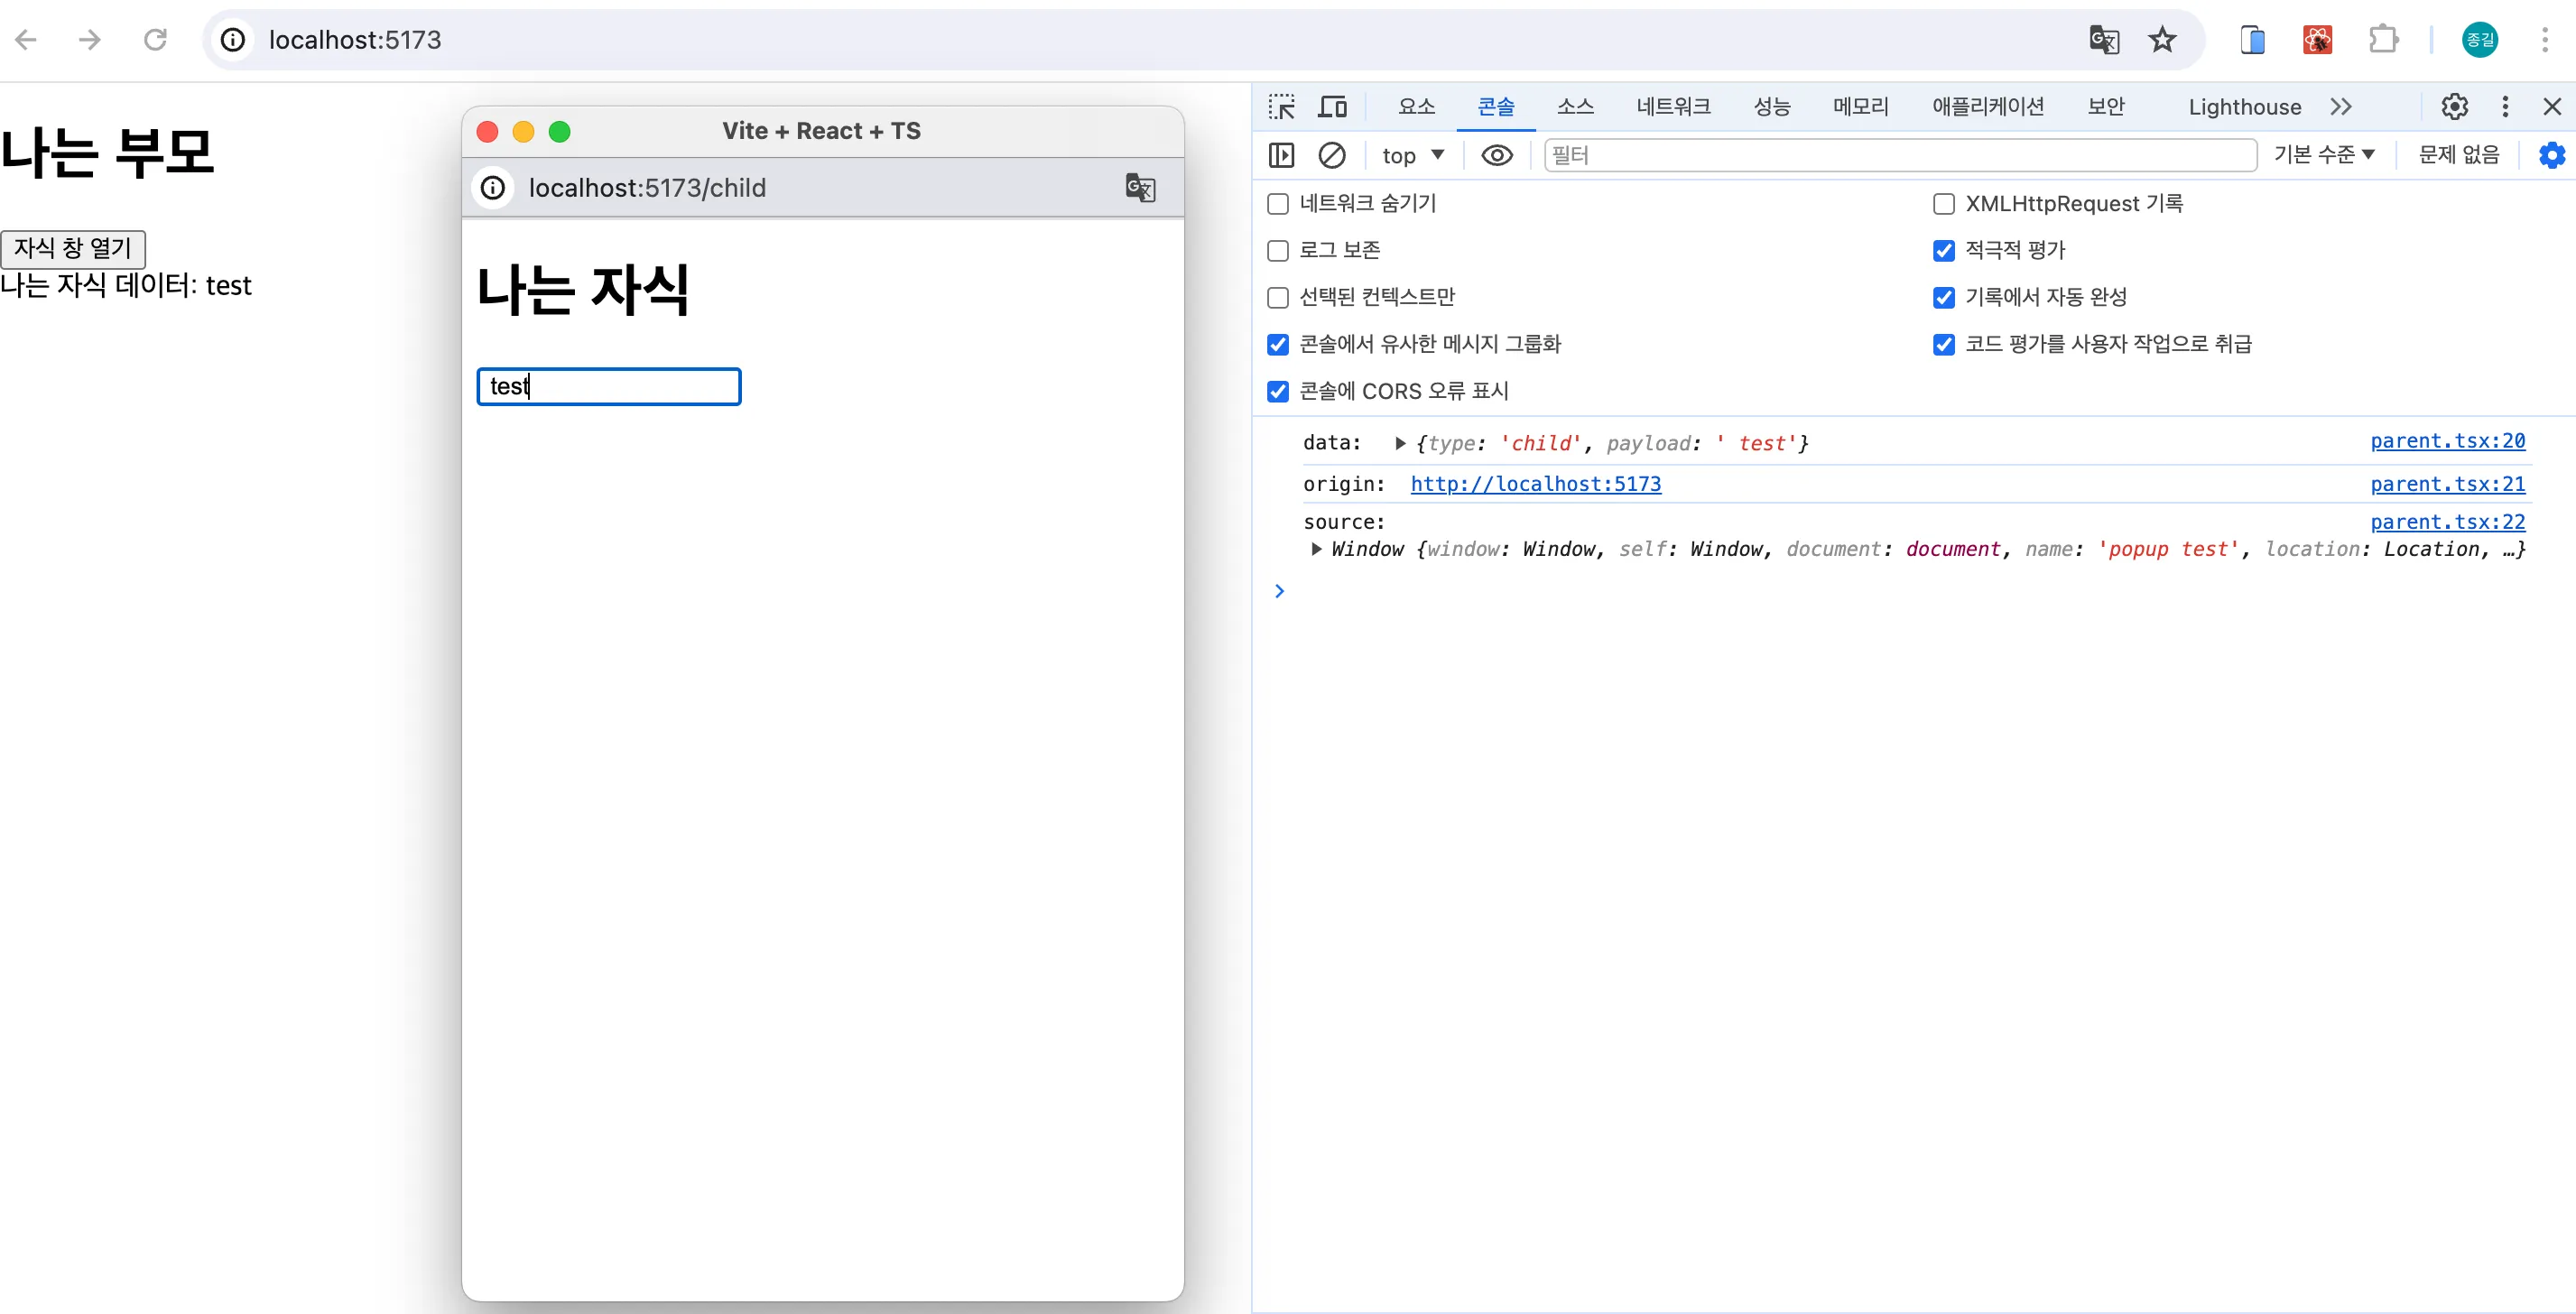This screenshot has width=2576, height=1314.
Task: Open the 기본 수준 log level dropdown
Action: tap(2323, 155)
